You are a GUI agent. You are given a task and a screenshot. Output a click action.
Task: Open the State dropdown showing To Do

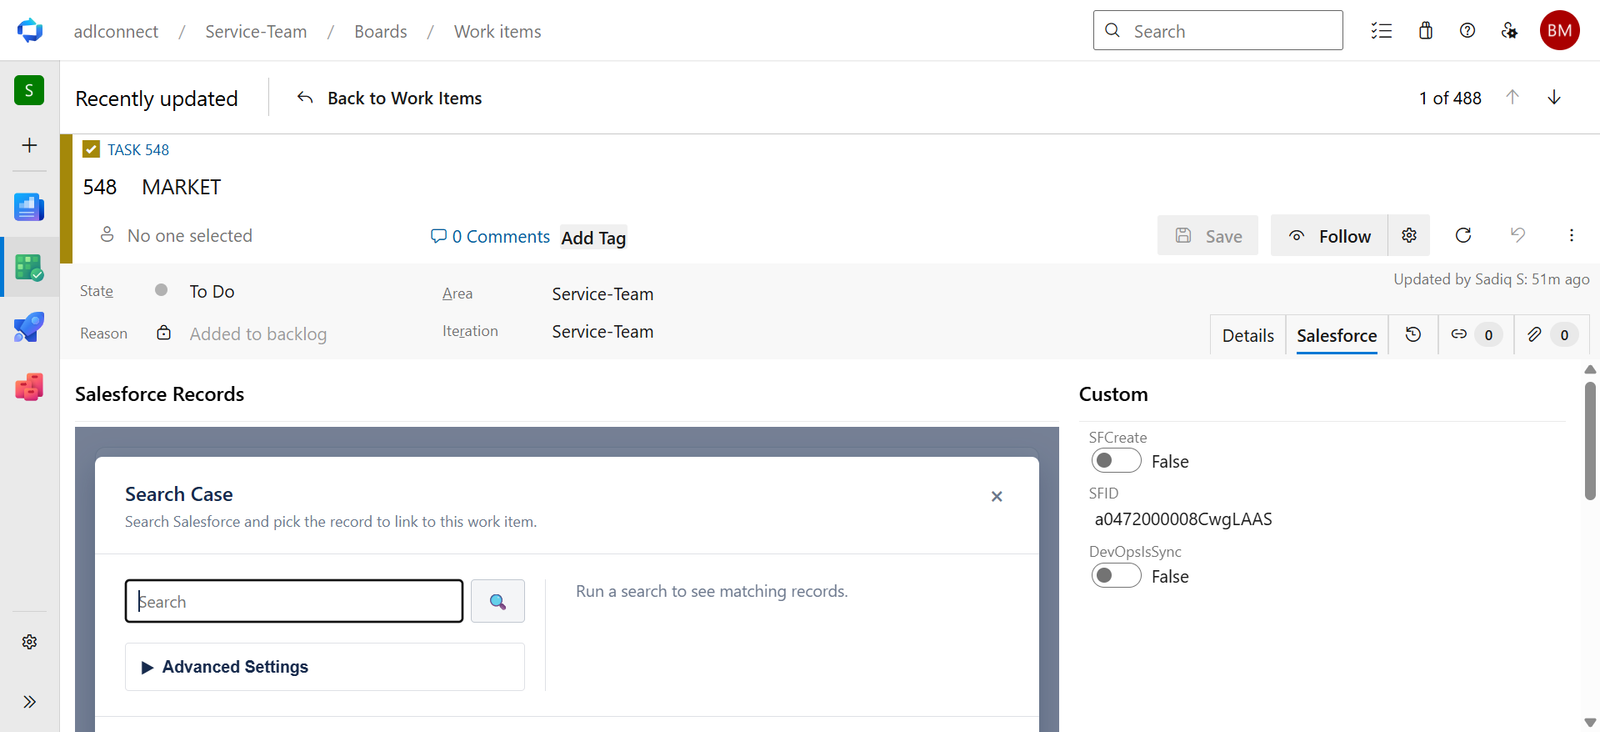click(211, 291)
